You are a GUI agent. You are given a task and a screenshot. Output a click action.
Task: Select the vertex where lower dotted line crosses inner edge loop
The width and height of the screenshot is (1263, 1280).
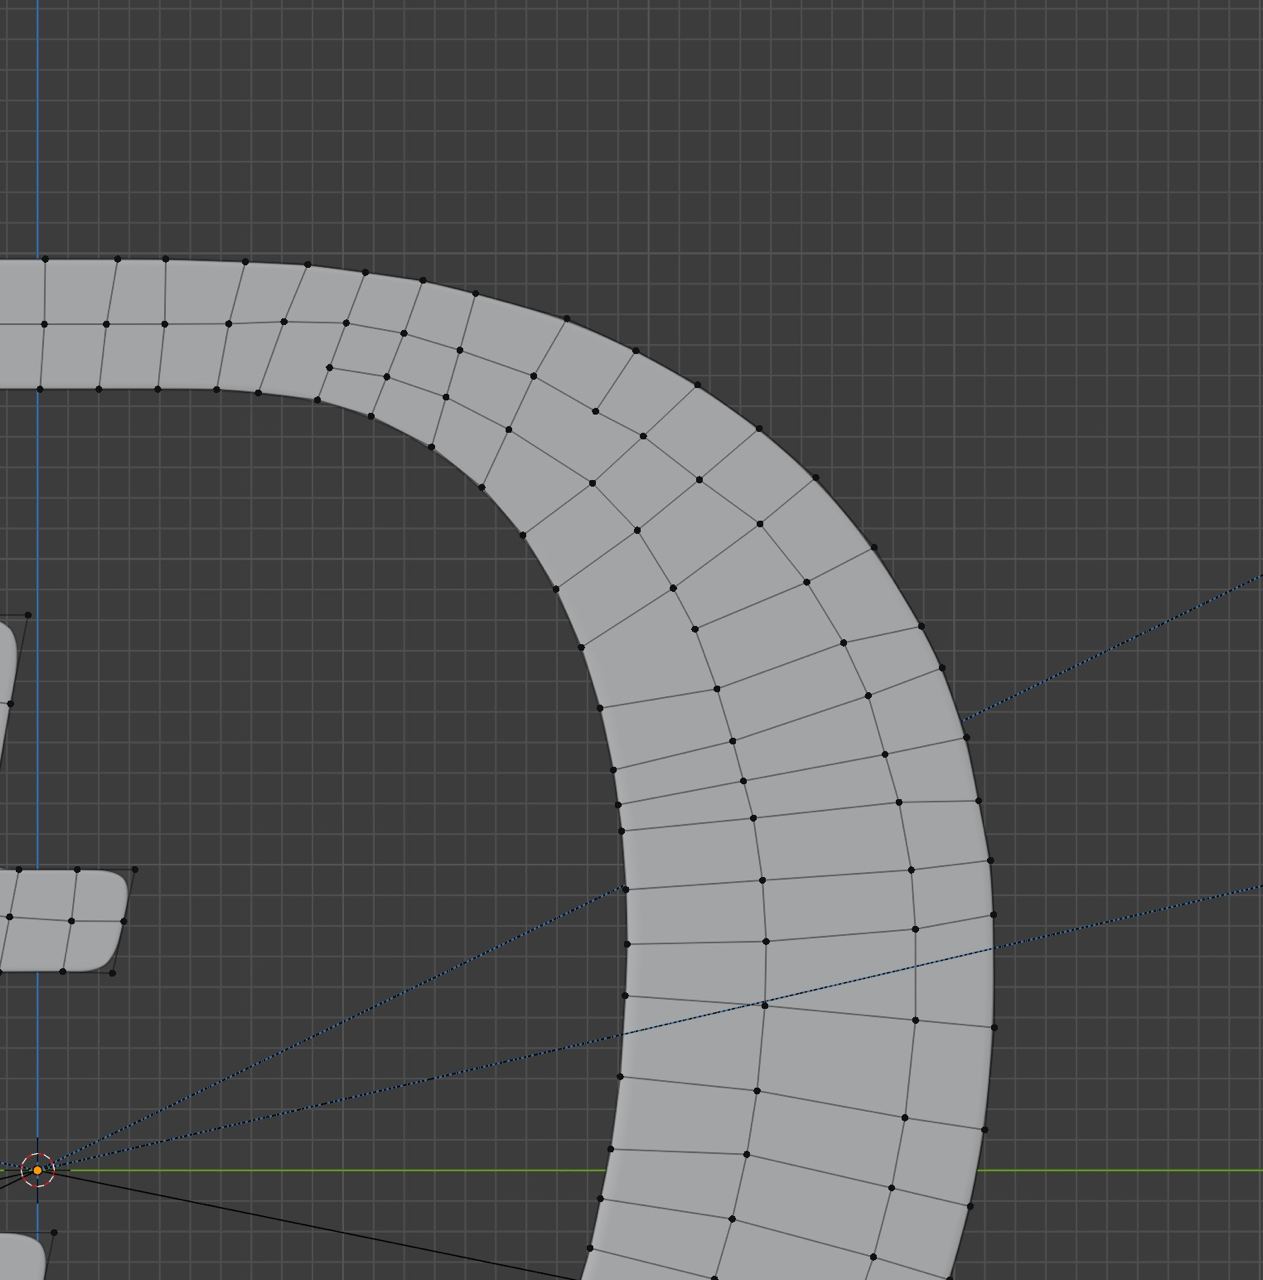[765, 1004]
